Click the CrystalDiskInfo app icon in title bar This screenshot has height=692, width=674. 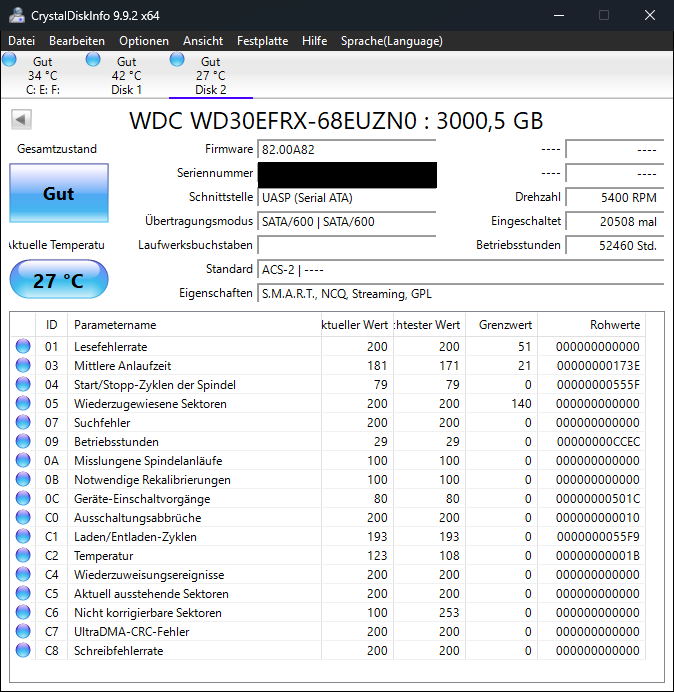point(17,15)
